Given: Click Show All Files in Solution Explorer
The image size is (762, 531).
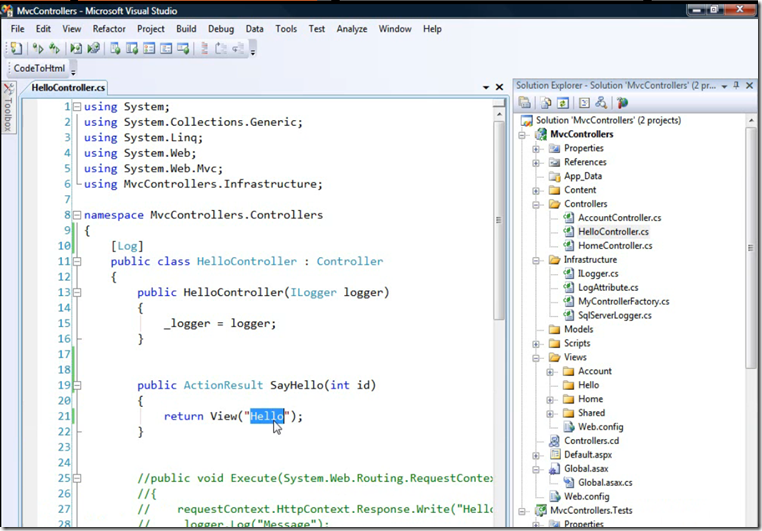Looking at the screenshot, I should coord(546,103).
